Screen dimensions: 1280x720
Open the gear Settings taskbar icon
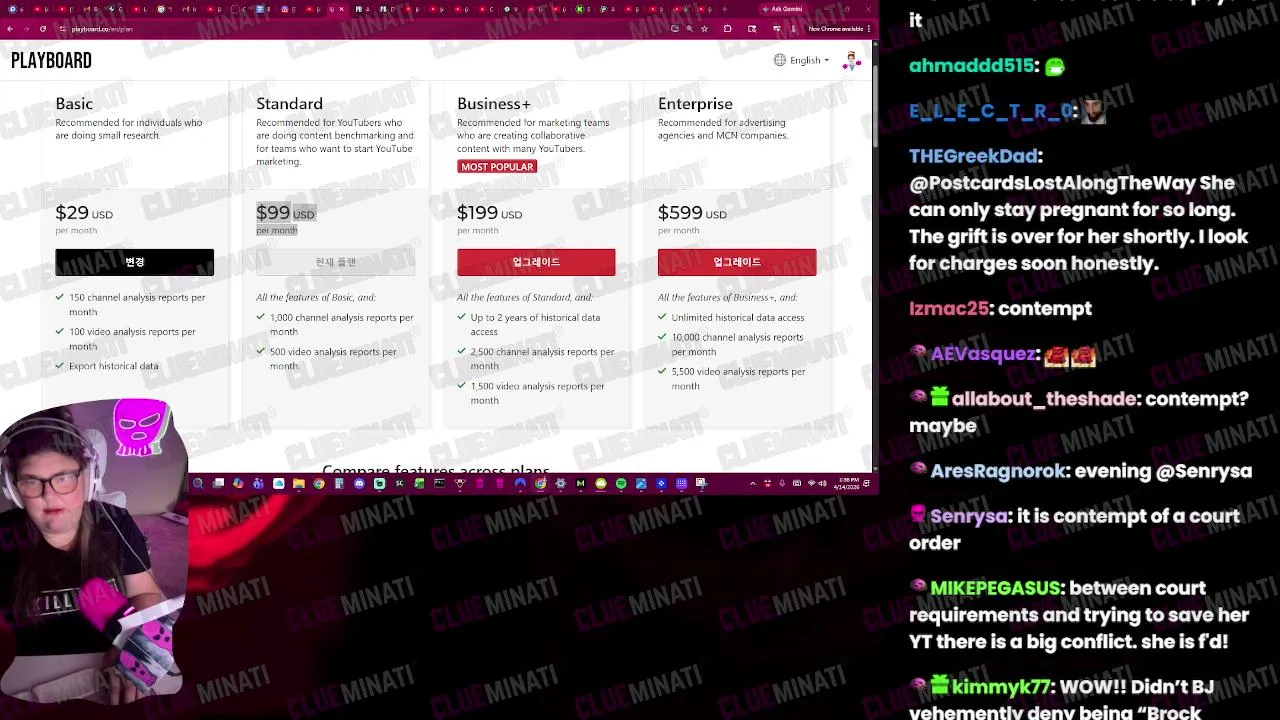pyautogui.click(x=560, y=484)
